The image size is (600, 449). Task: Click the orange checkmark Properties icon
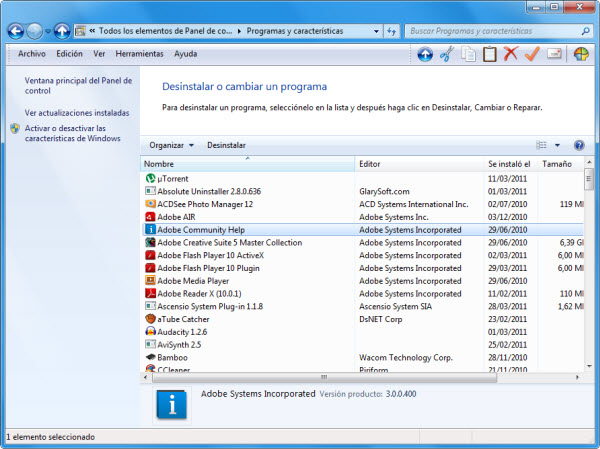coord(532,54)
